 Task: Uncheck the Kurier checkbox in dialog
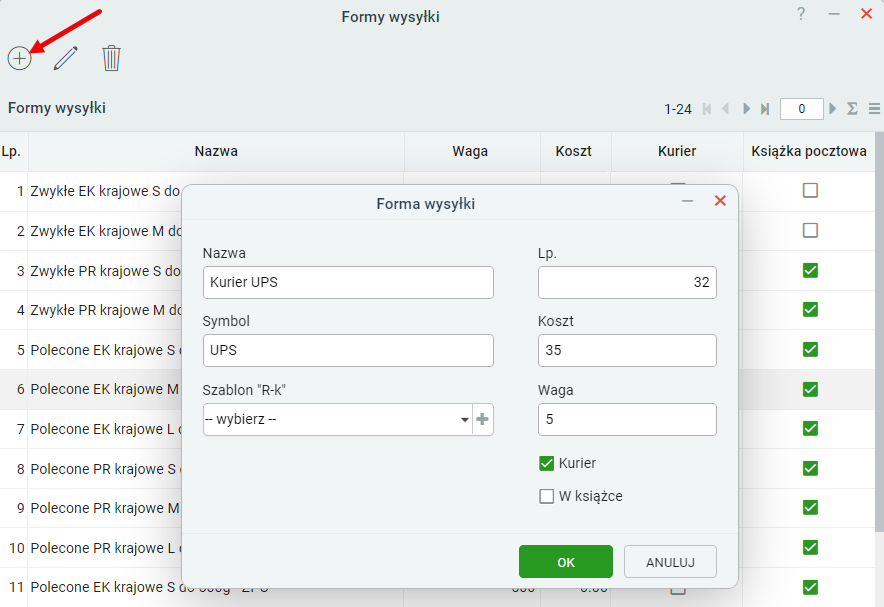[546, 463]
